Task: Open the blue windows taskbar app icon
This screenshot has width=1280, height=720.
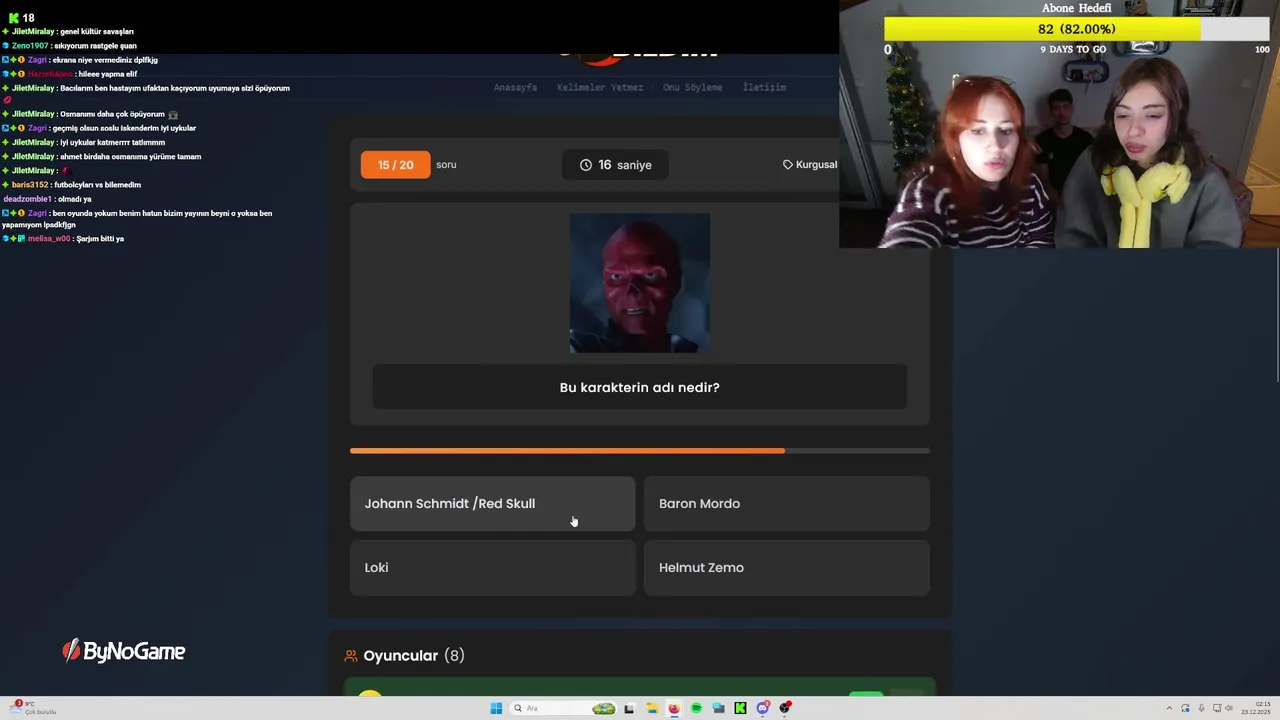Action: point(718,708)
